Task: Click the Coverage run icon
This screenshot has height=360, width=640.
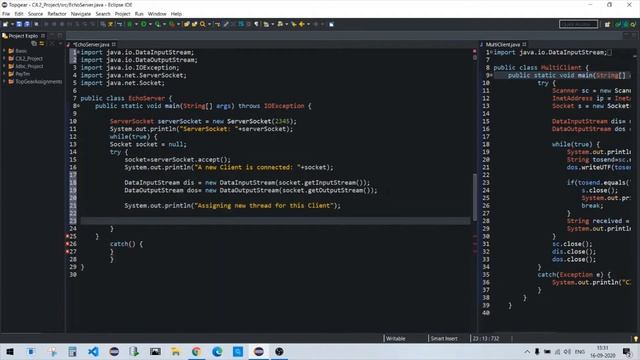Action: point(157,24)
